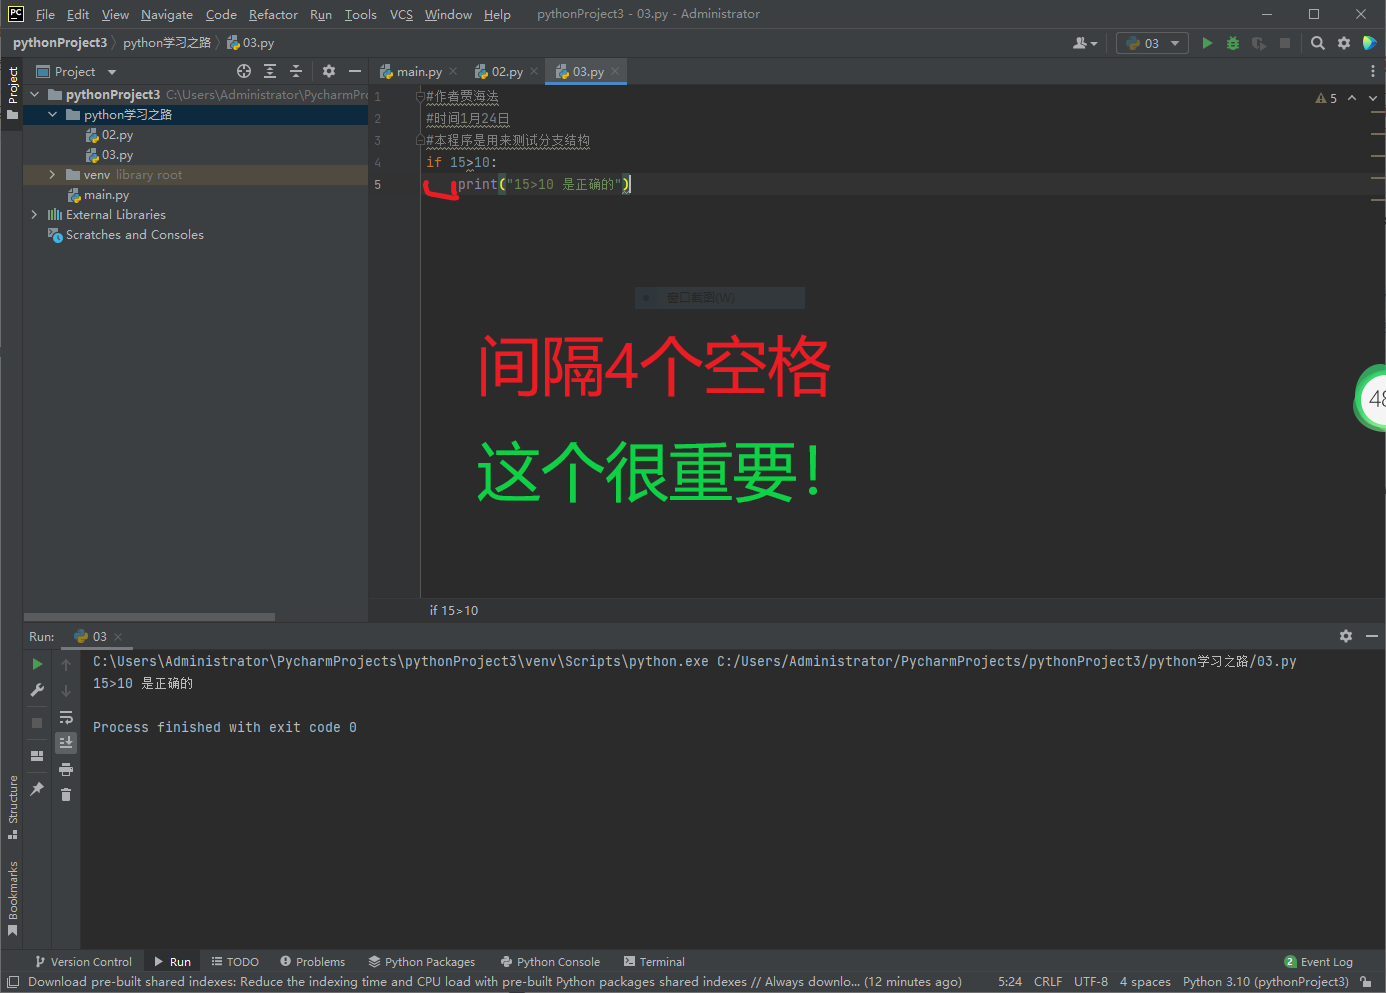Click the 5:24 caret position indicator
Viewport: 1386px width, 993px height.
[1010, 982]
